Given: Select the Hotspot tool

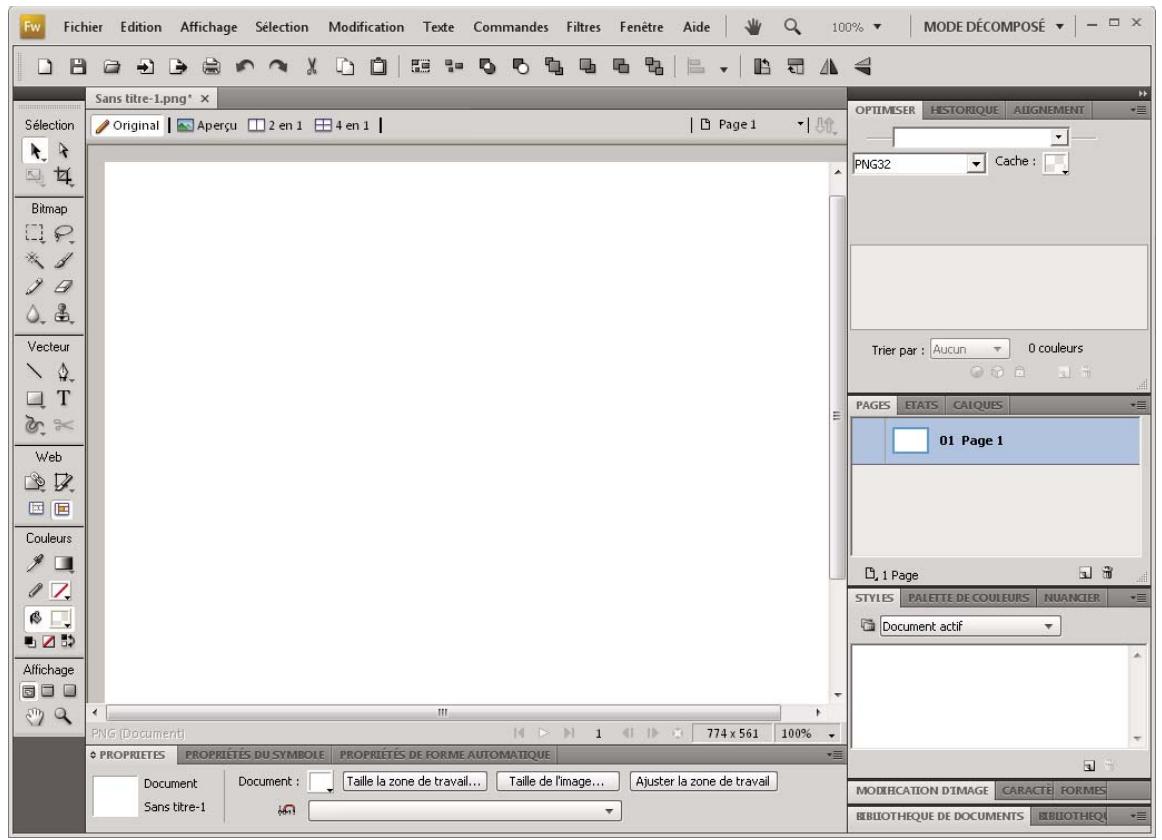Looking at the screenshot, I should coord(35,482).
